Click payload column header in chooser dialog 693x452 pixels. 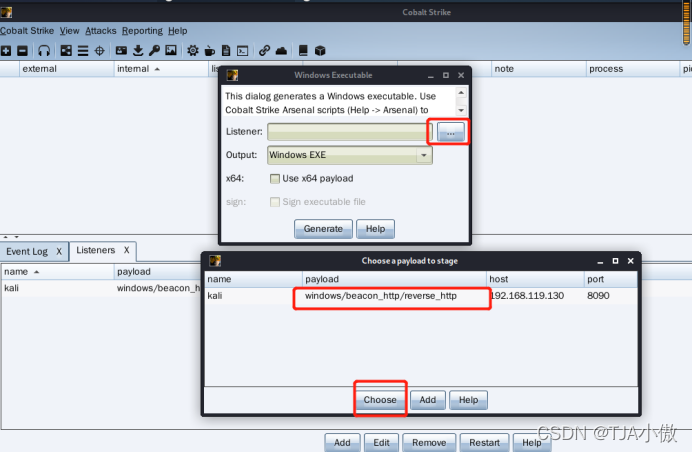(x=394, y=279)
